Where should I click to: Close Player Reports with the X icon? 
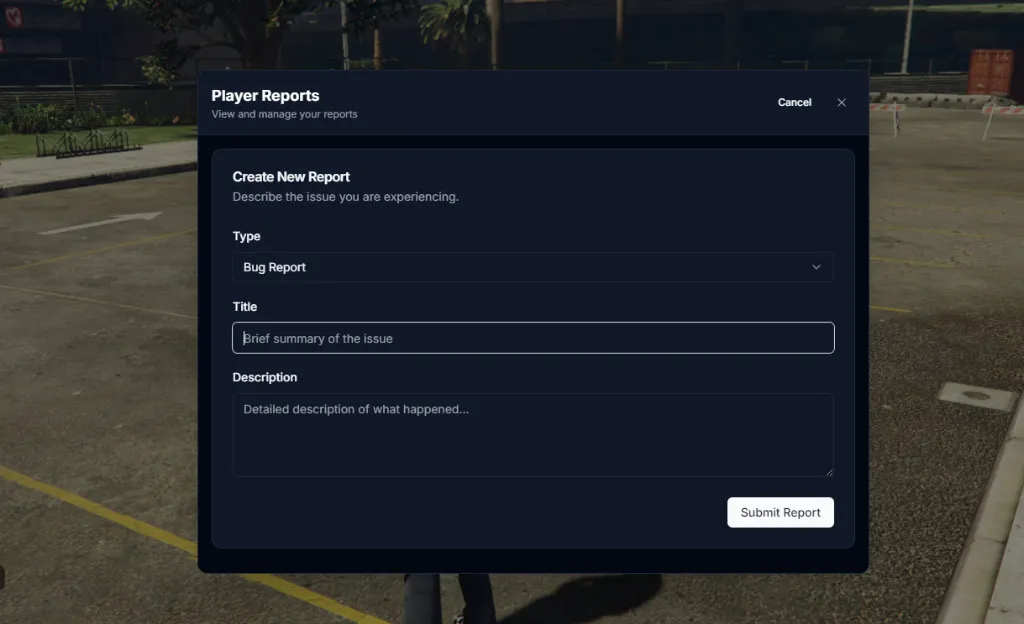841,101
